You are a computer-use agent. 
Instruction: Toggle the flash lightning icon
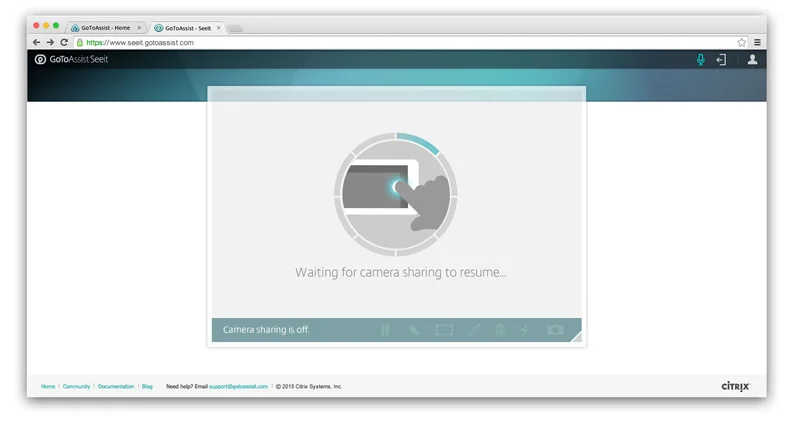point(525,330)
